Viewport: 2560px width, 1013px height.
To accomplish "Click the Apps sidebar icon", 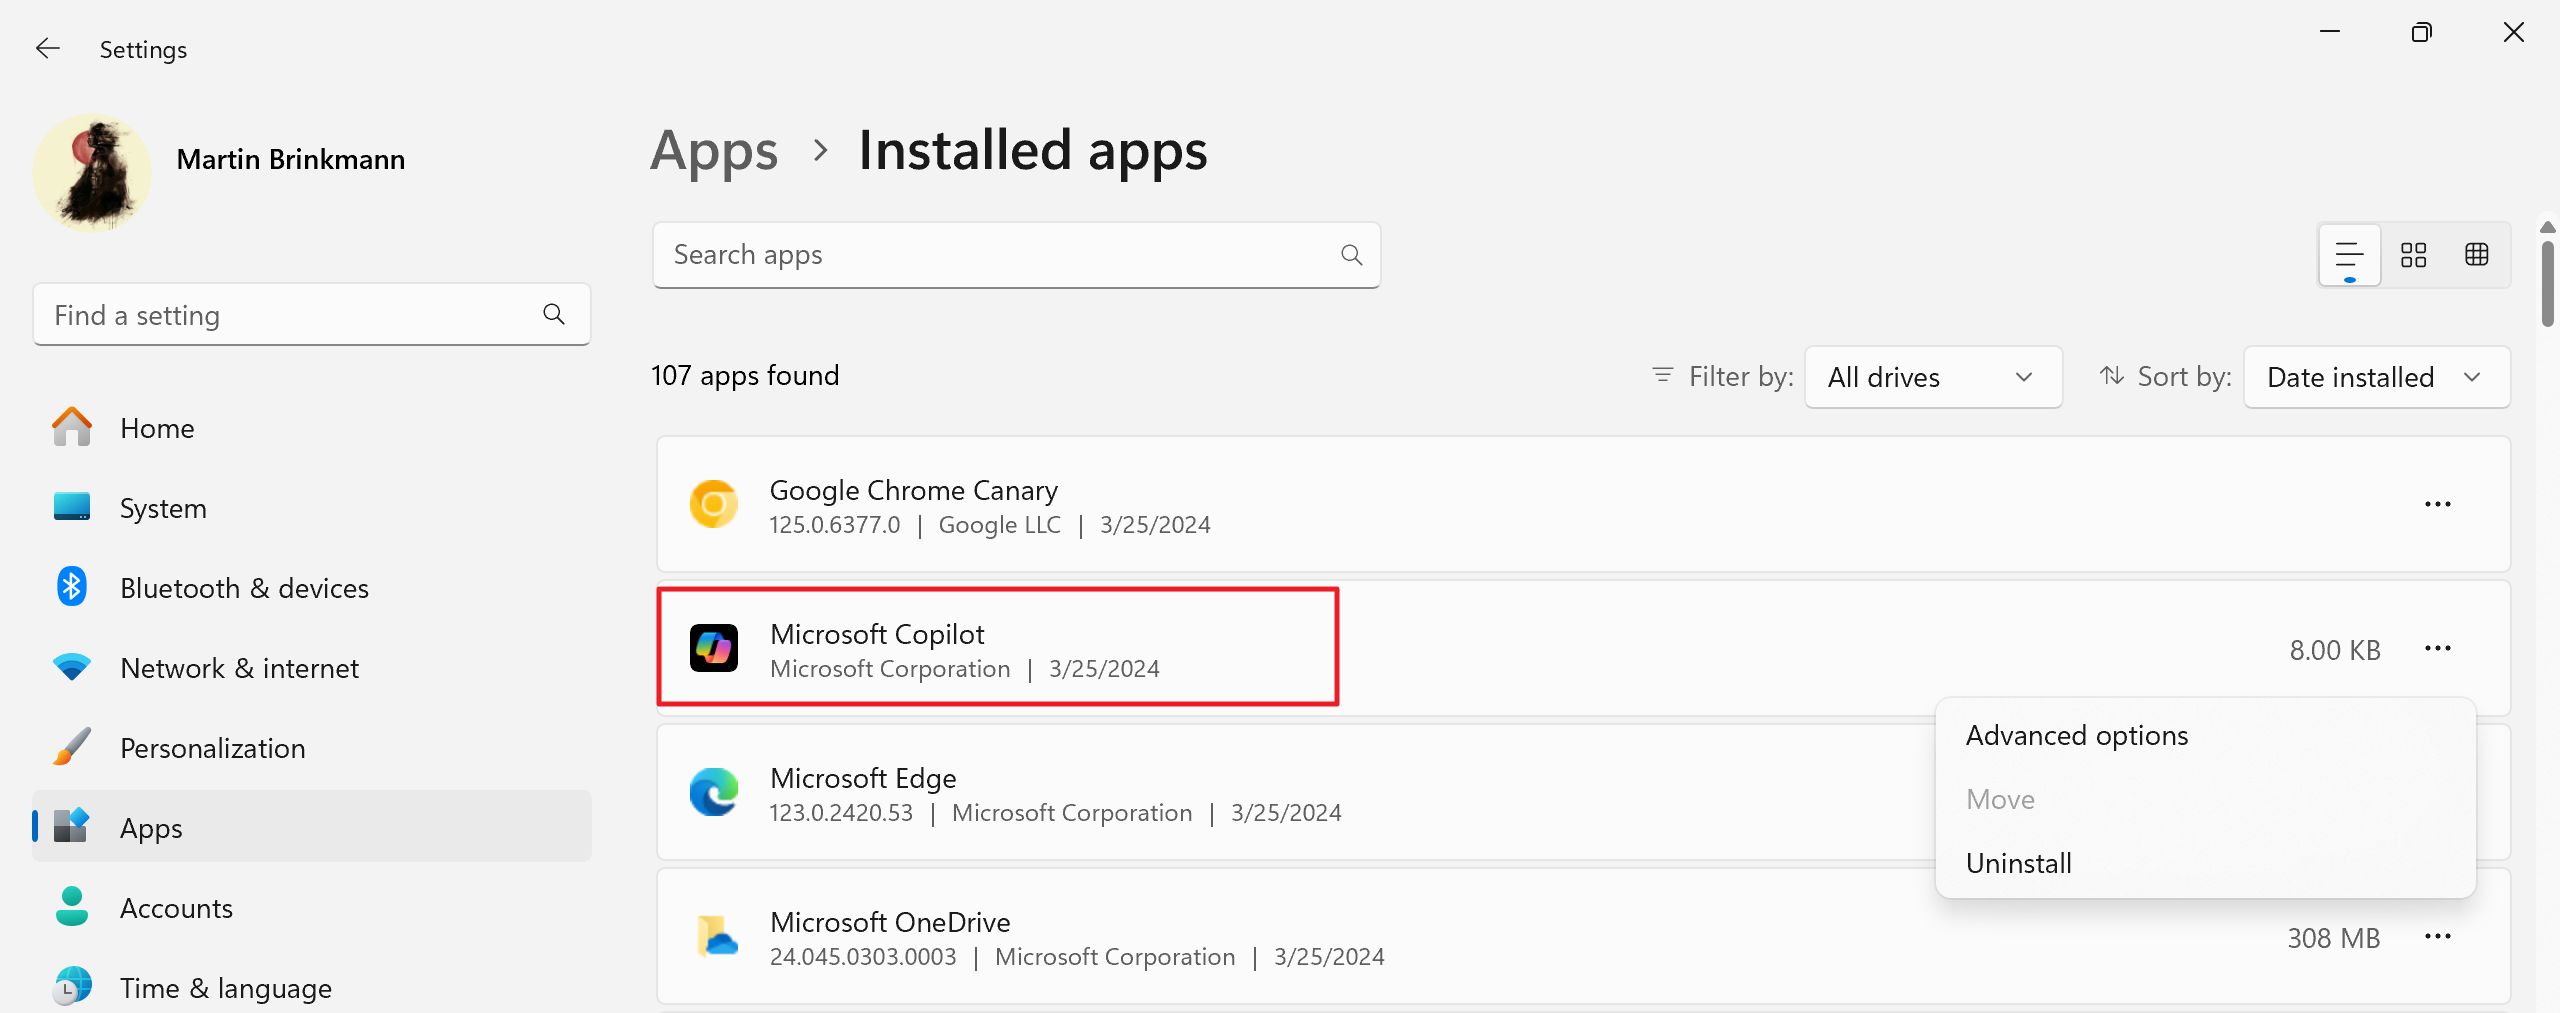I will tap(72, 826).
